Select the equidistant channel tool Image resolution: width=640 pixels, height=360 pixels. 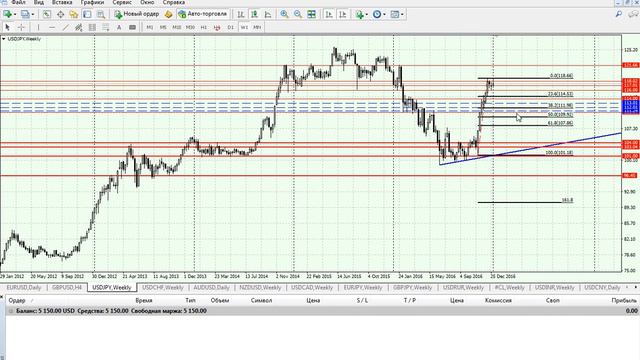pyautogui.click(x=78, y=27)
